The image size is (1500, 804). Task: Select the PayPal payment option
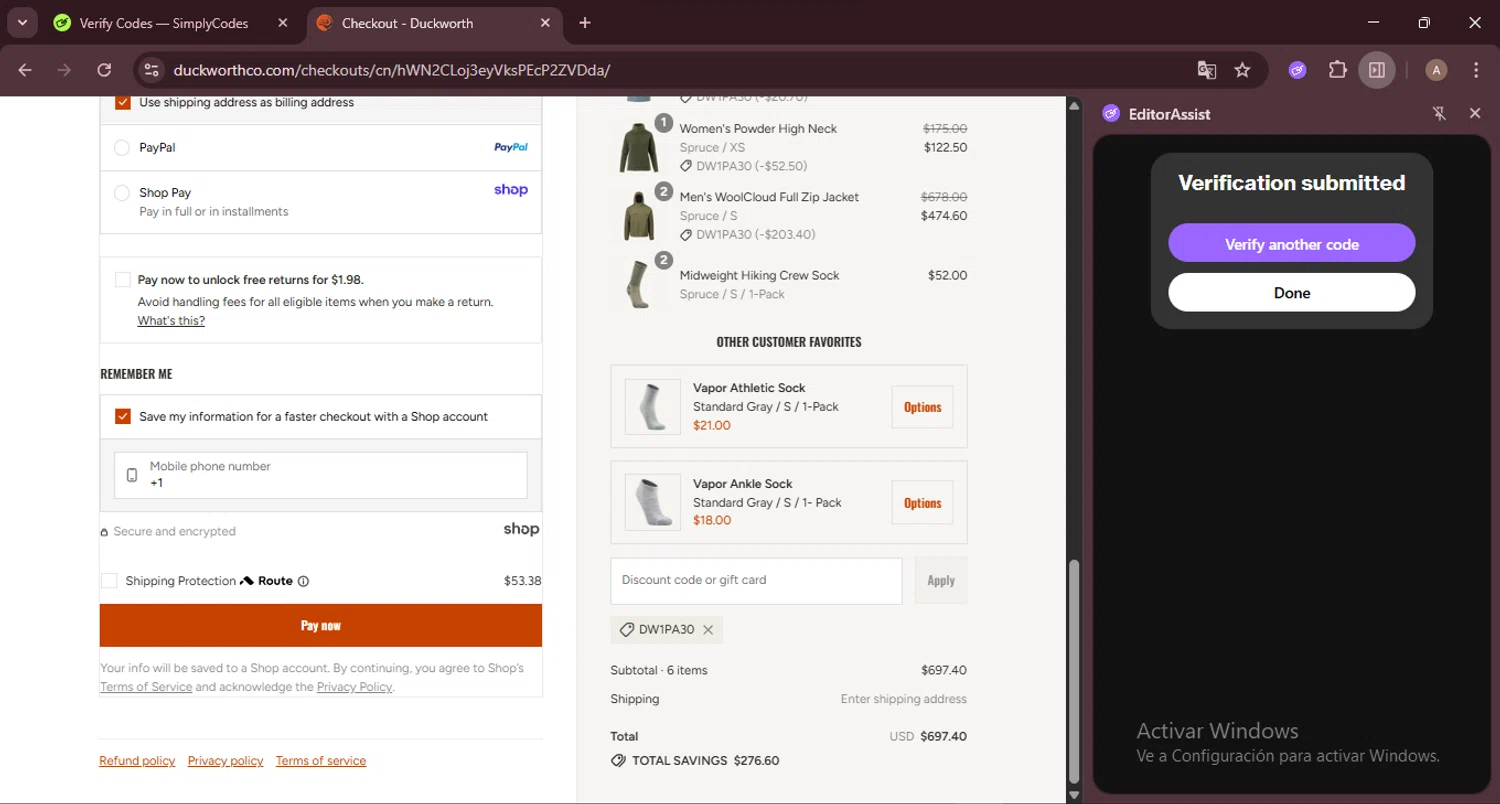pyautogui.click(x=122, y=148)
